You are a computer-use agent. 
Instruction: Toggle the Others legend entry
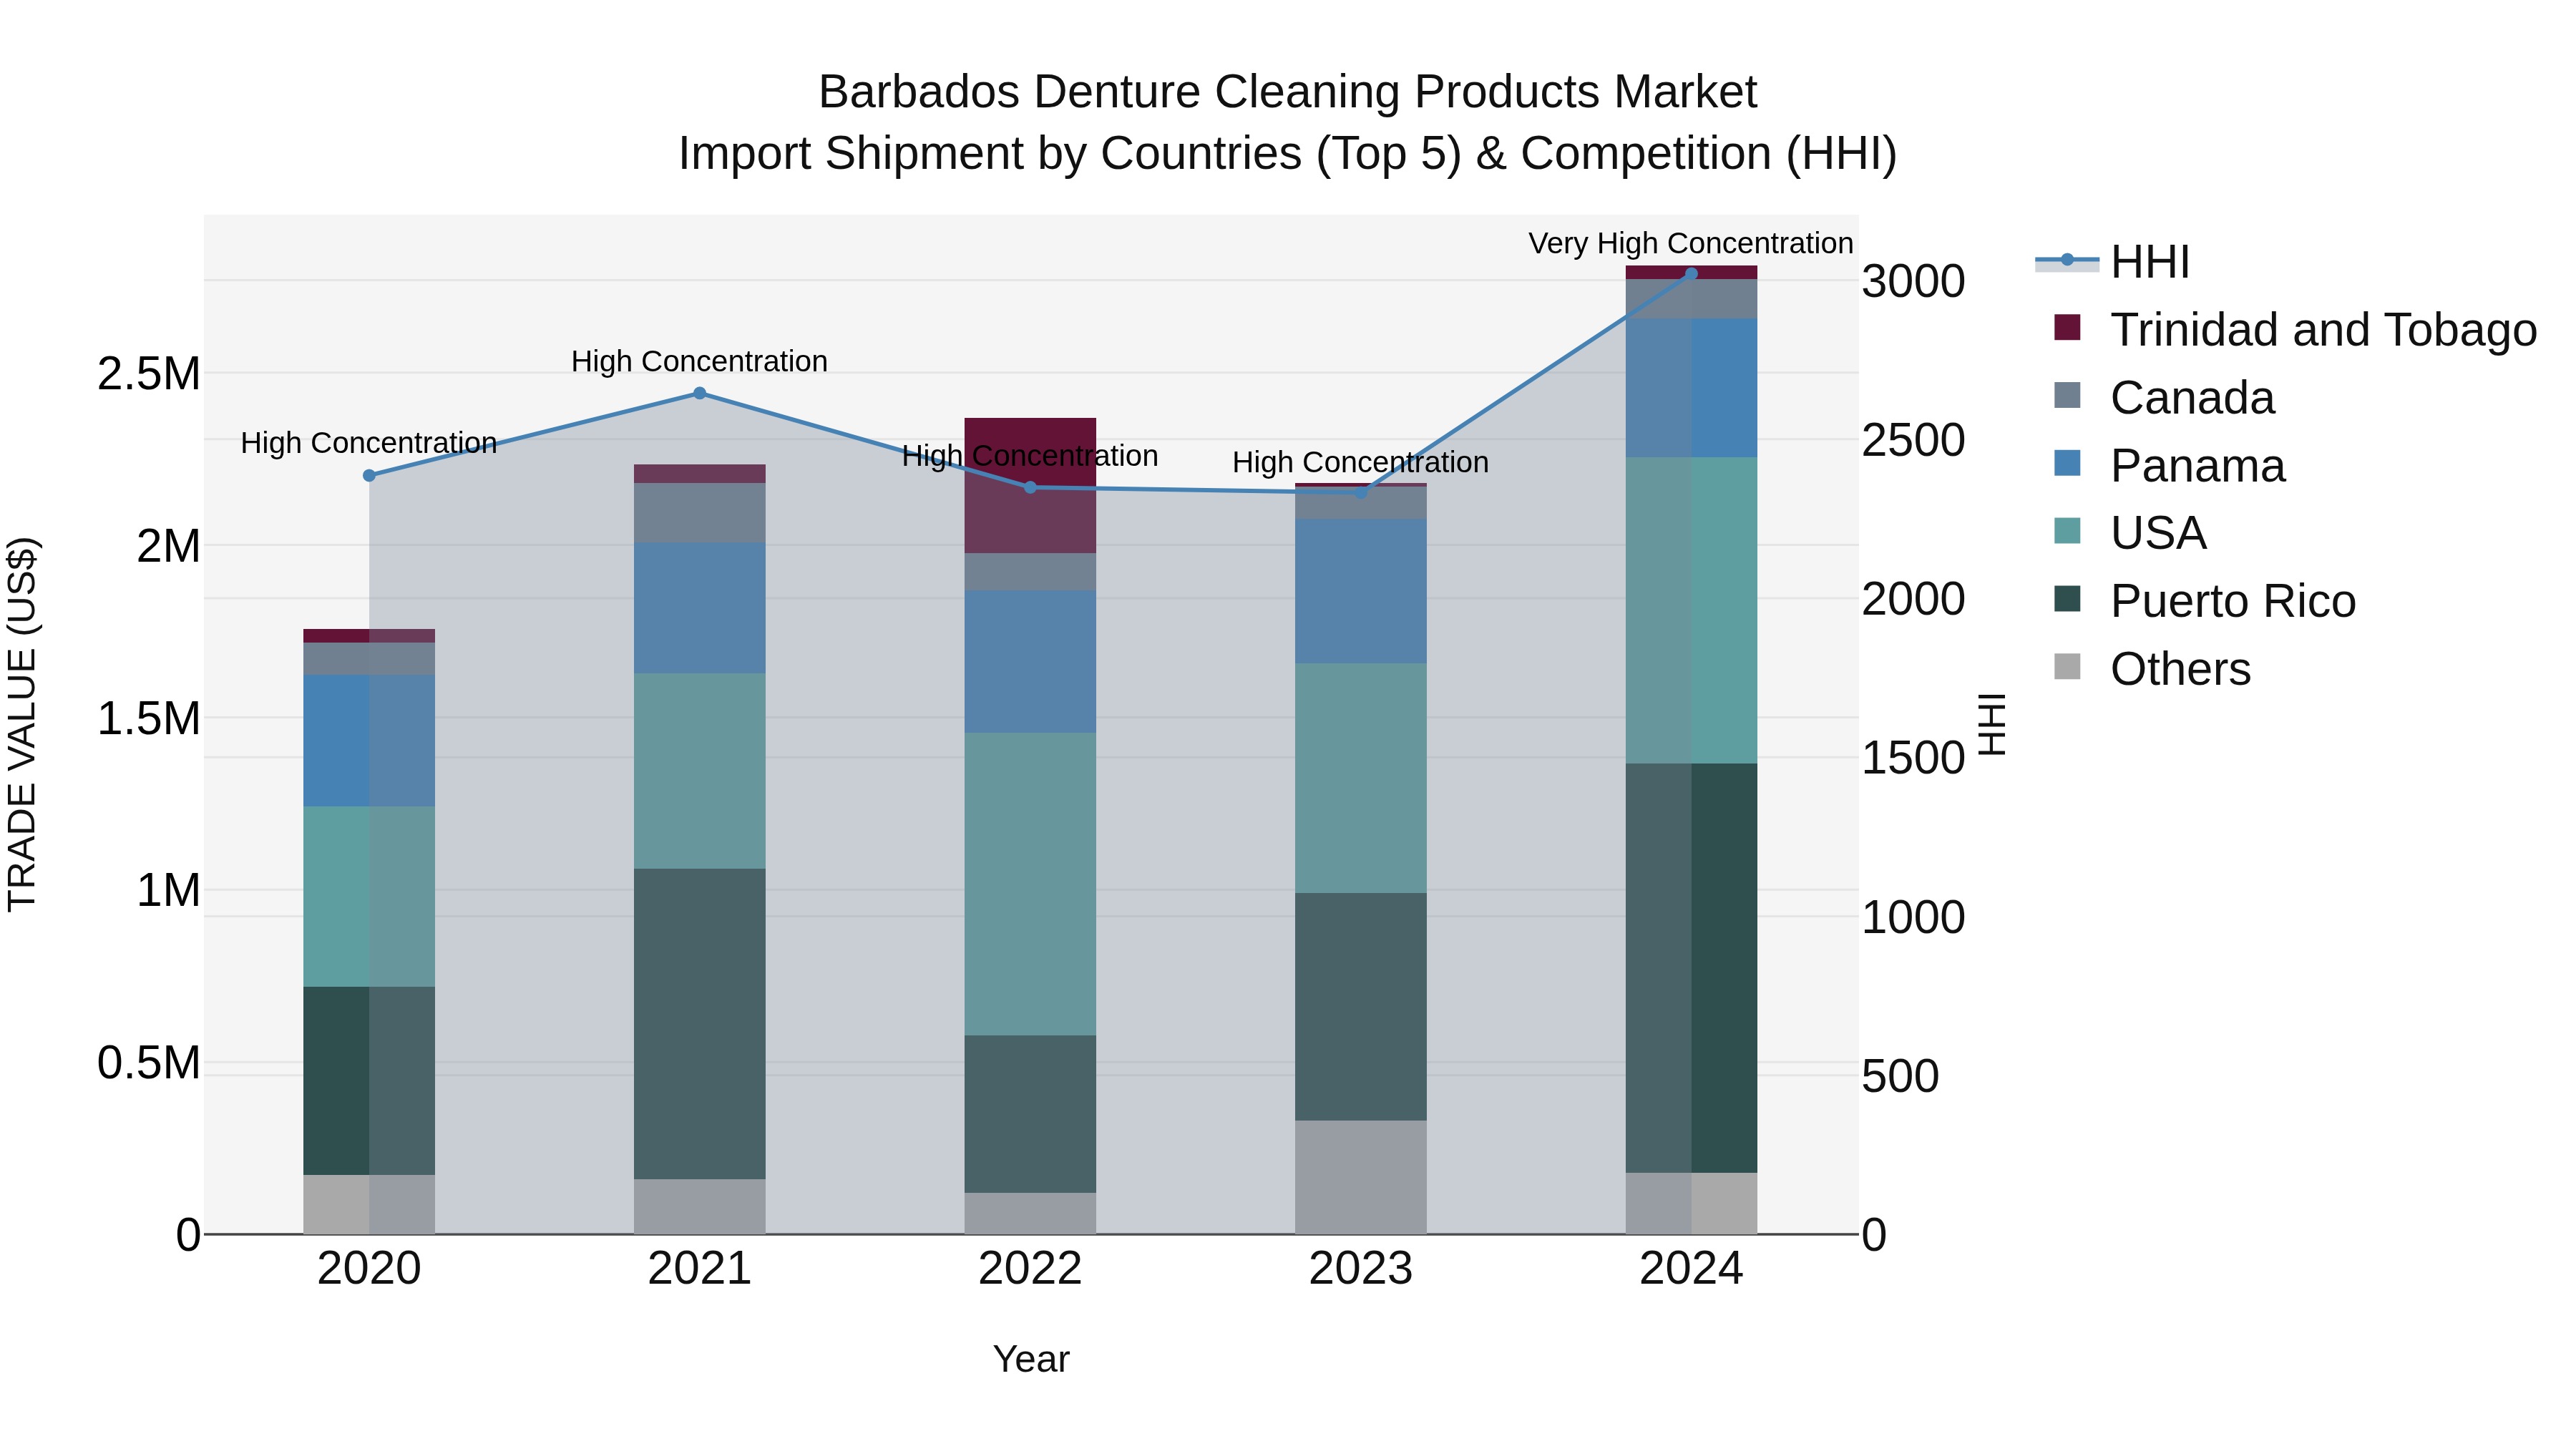pyautogui.click(x=2152, y=669)
